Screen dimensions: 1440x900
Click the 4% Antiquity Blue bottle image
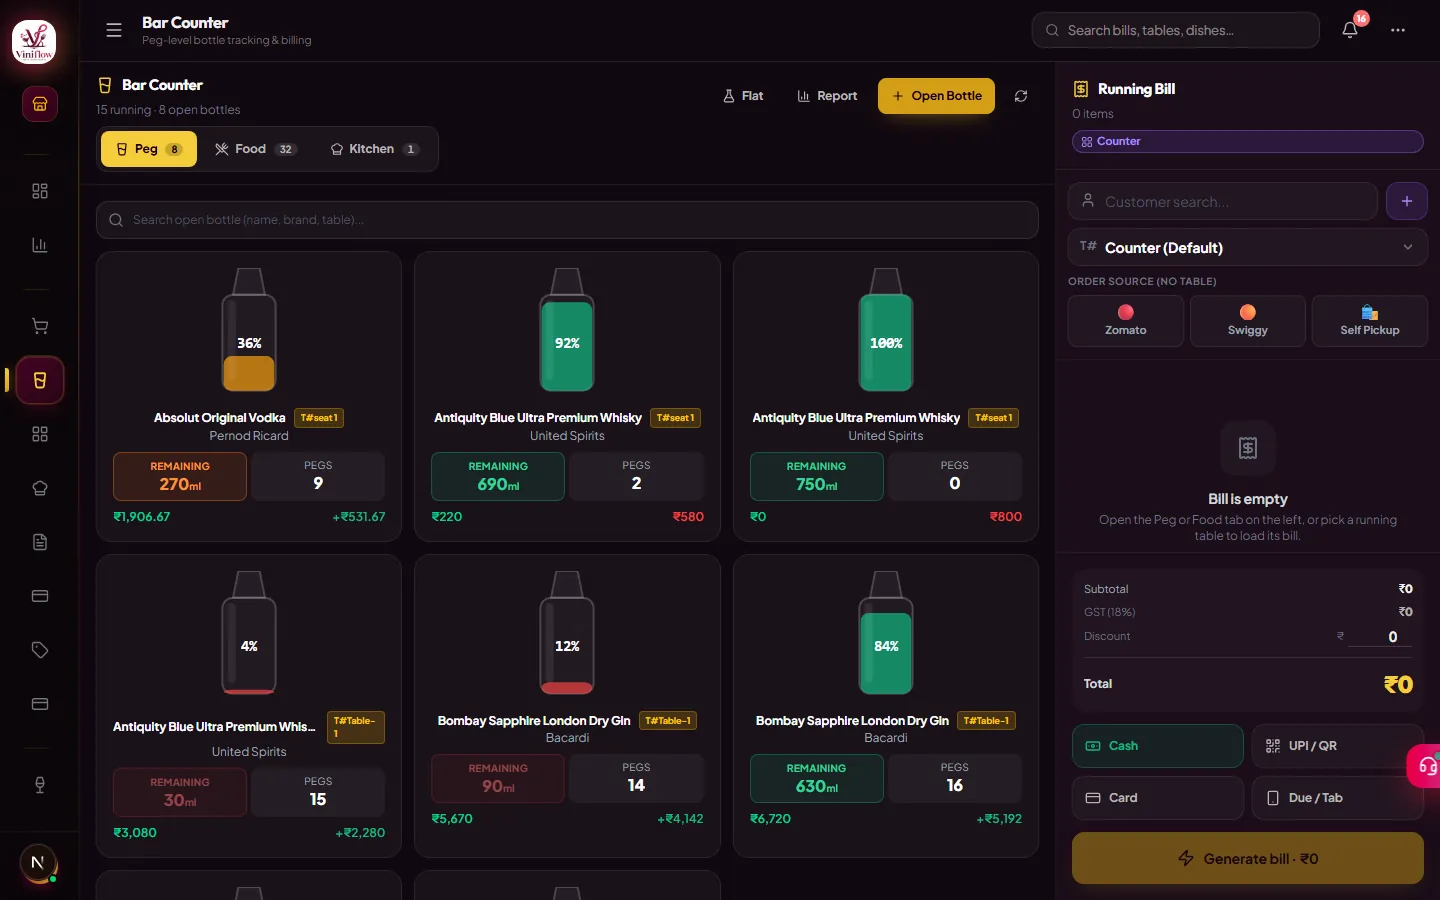[249, 633]
